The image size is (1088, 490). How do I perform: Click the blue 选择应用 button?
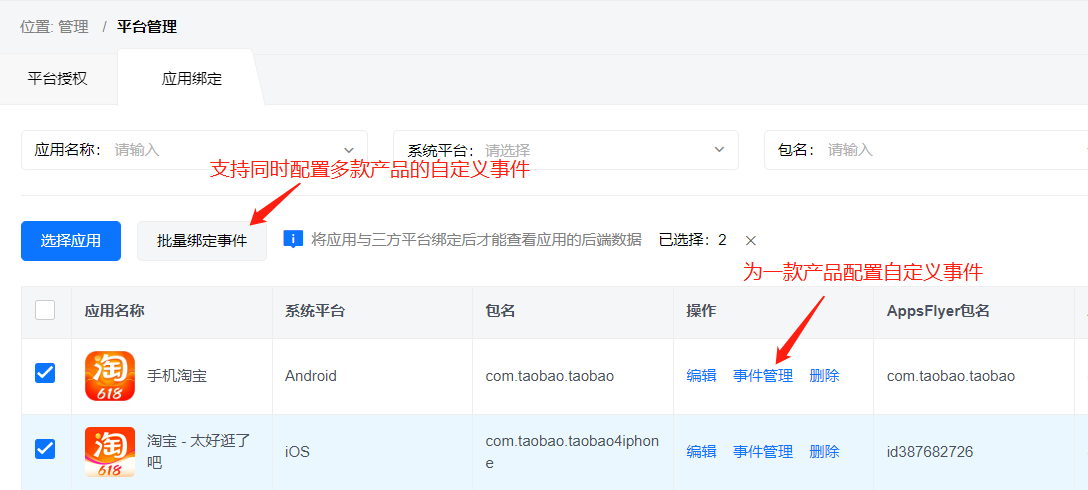(x=71, y=241)
